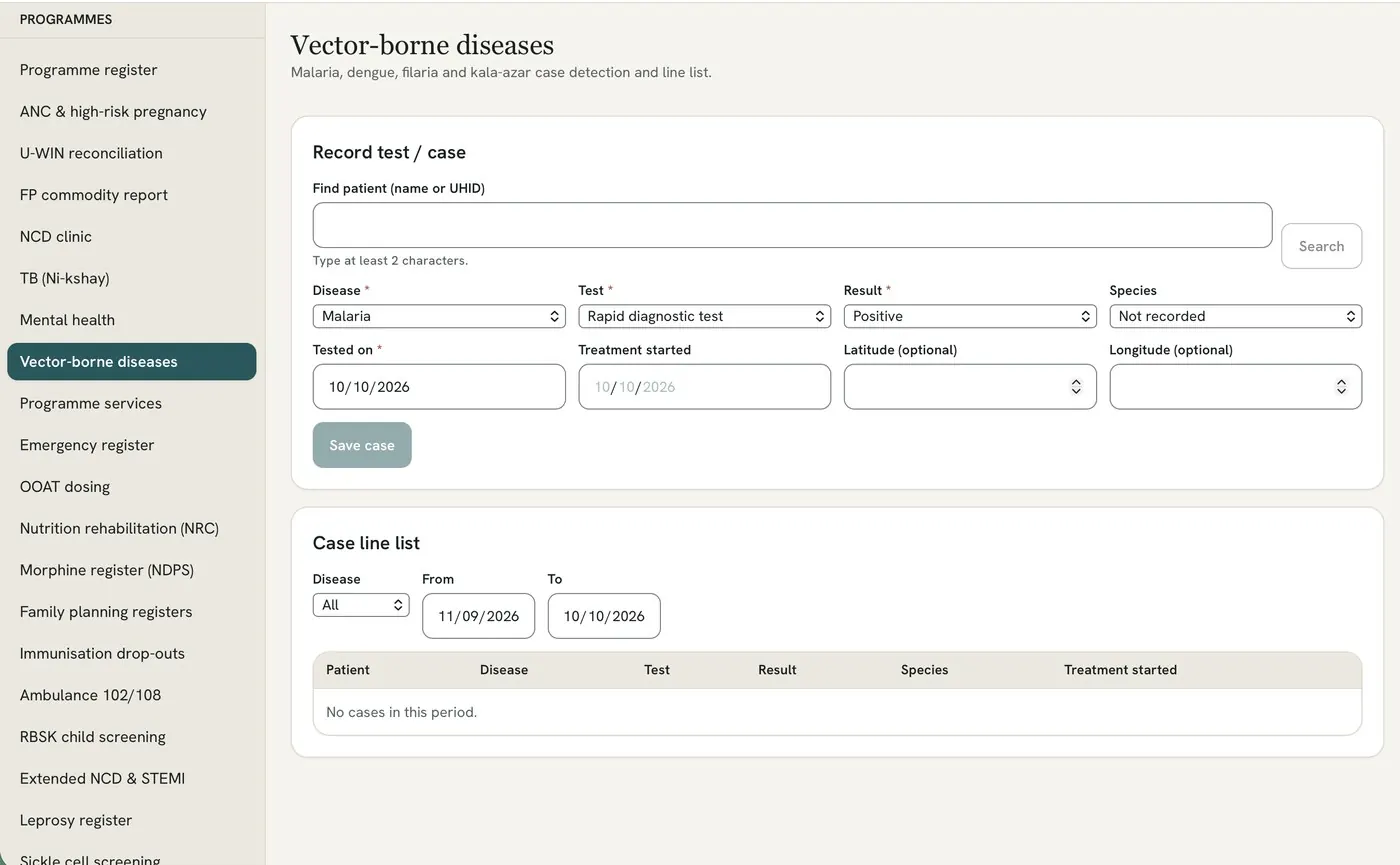Click the Species column header in table
This screenshot has width=1400, height=865.
pyautogui.click(x=924, y=670)
